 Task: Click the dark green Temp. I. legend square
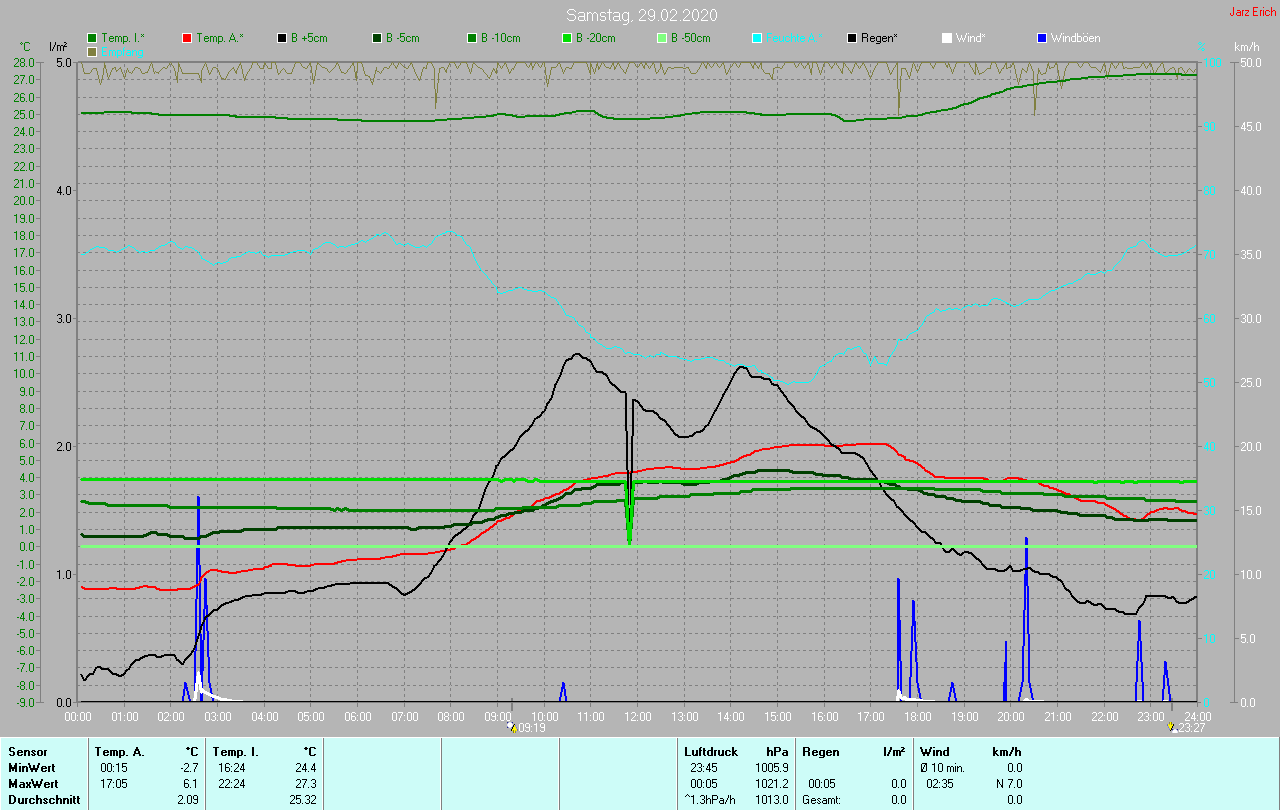click(x=93, y=38)
